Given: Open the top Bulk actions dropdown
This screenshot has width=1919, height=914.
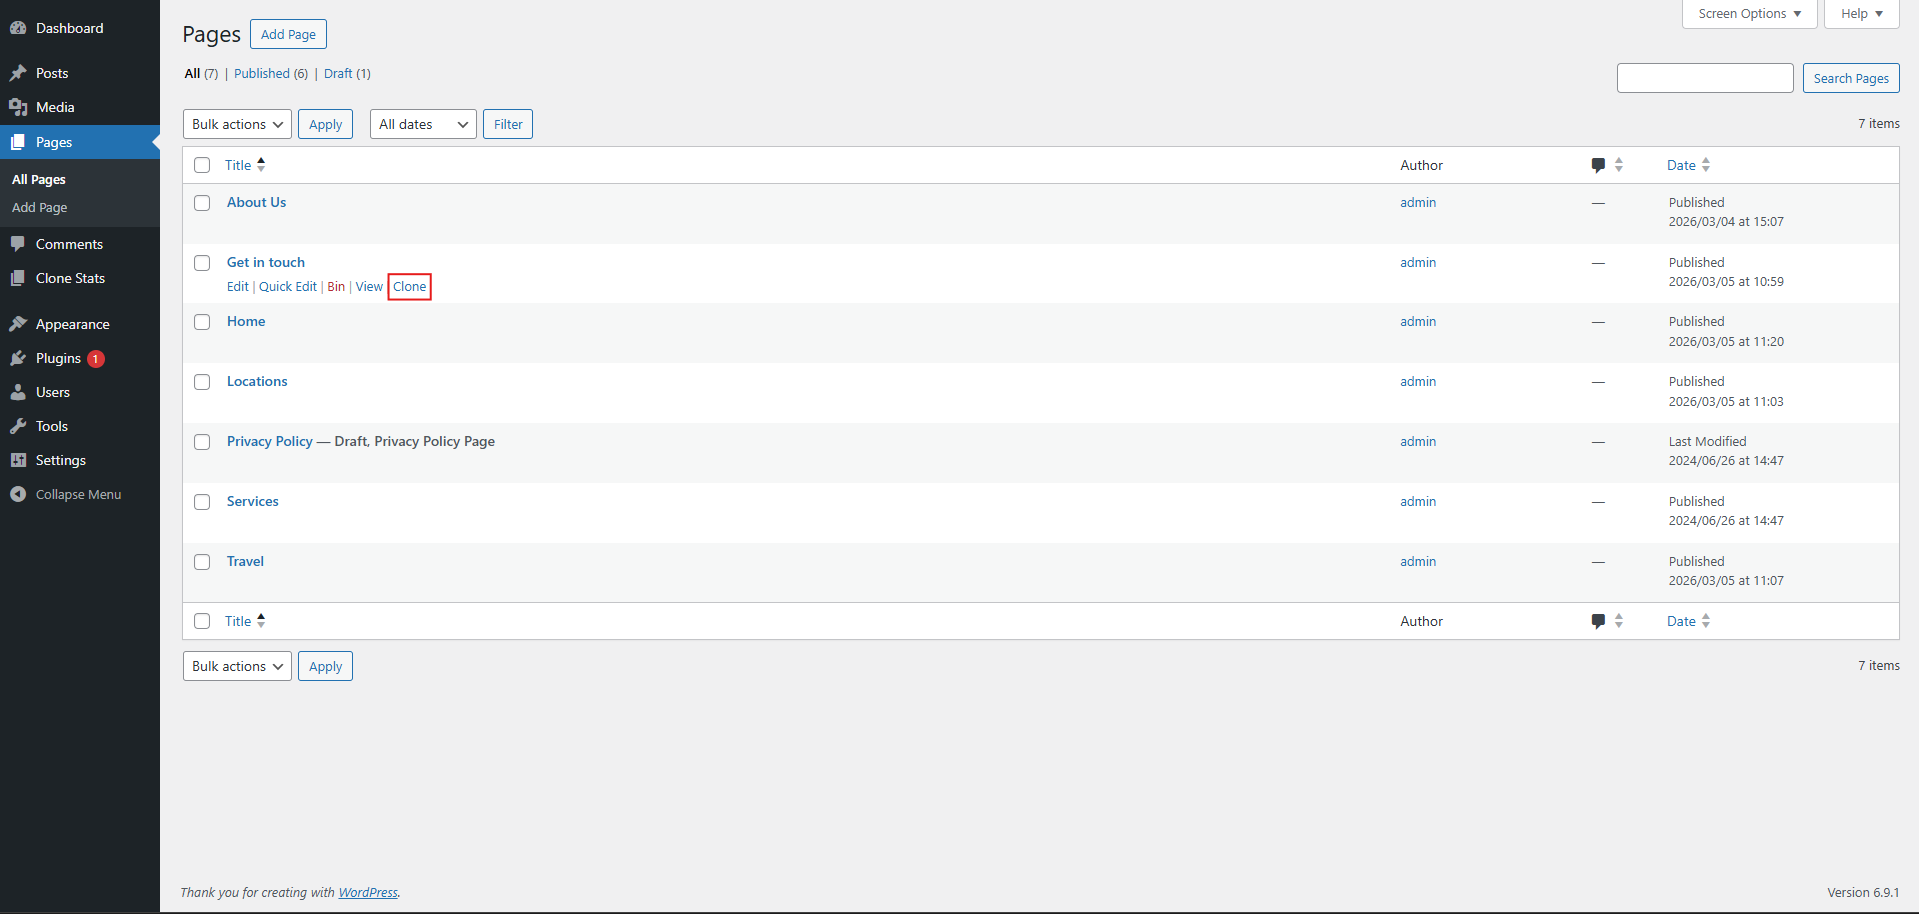Looking at the screenshot, I should (237, 124).
